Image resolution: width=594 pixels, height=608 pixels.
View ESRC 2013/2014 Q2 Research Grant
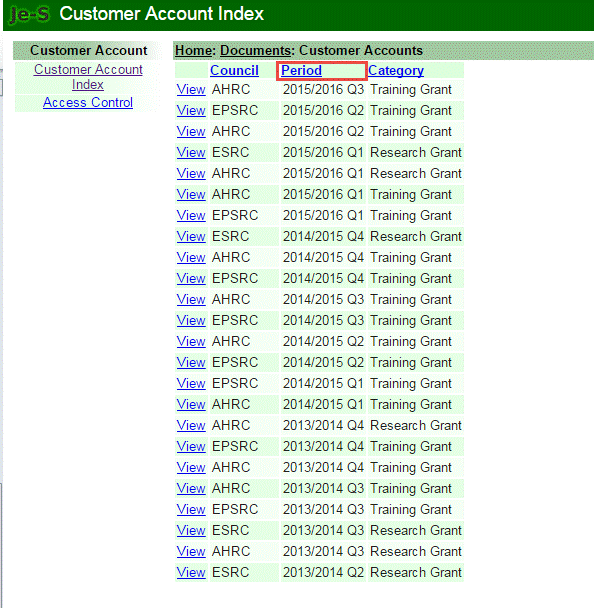[x=191, y=572]
